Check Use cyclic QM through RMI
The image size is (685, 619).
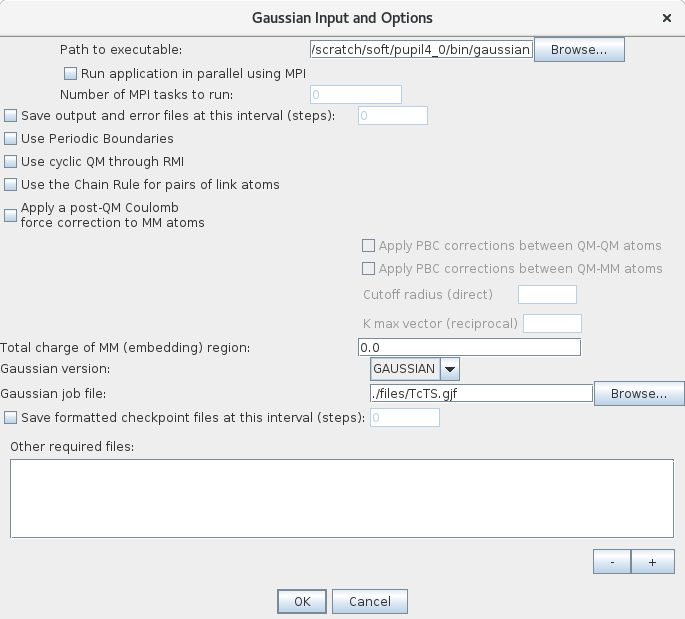[11, 162]
